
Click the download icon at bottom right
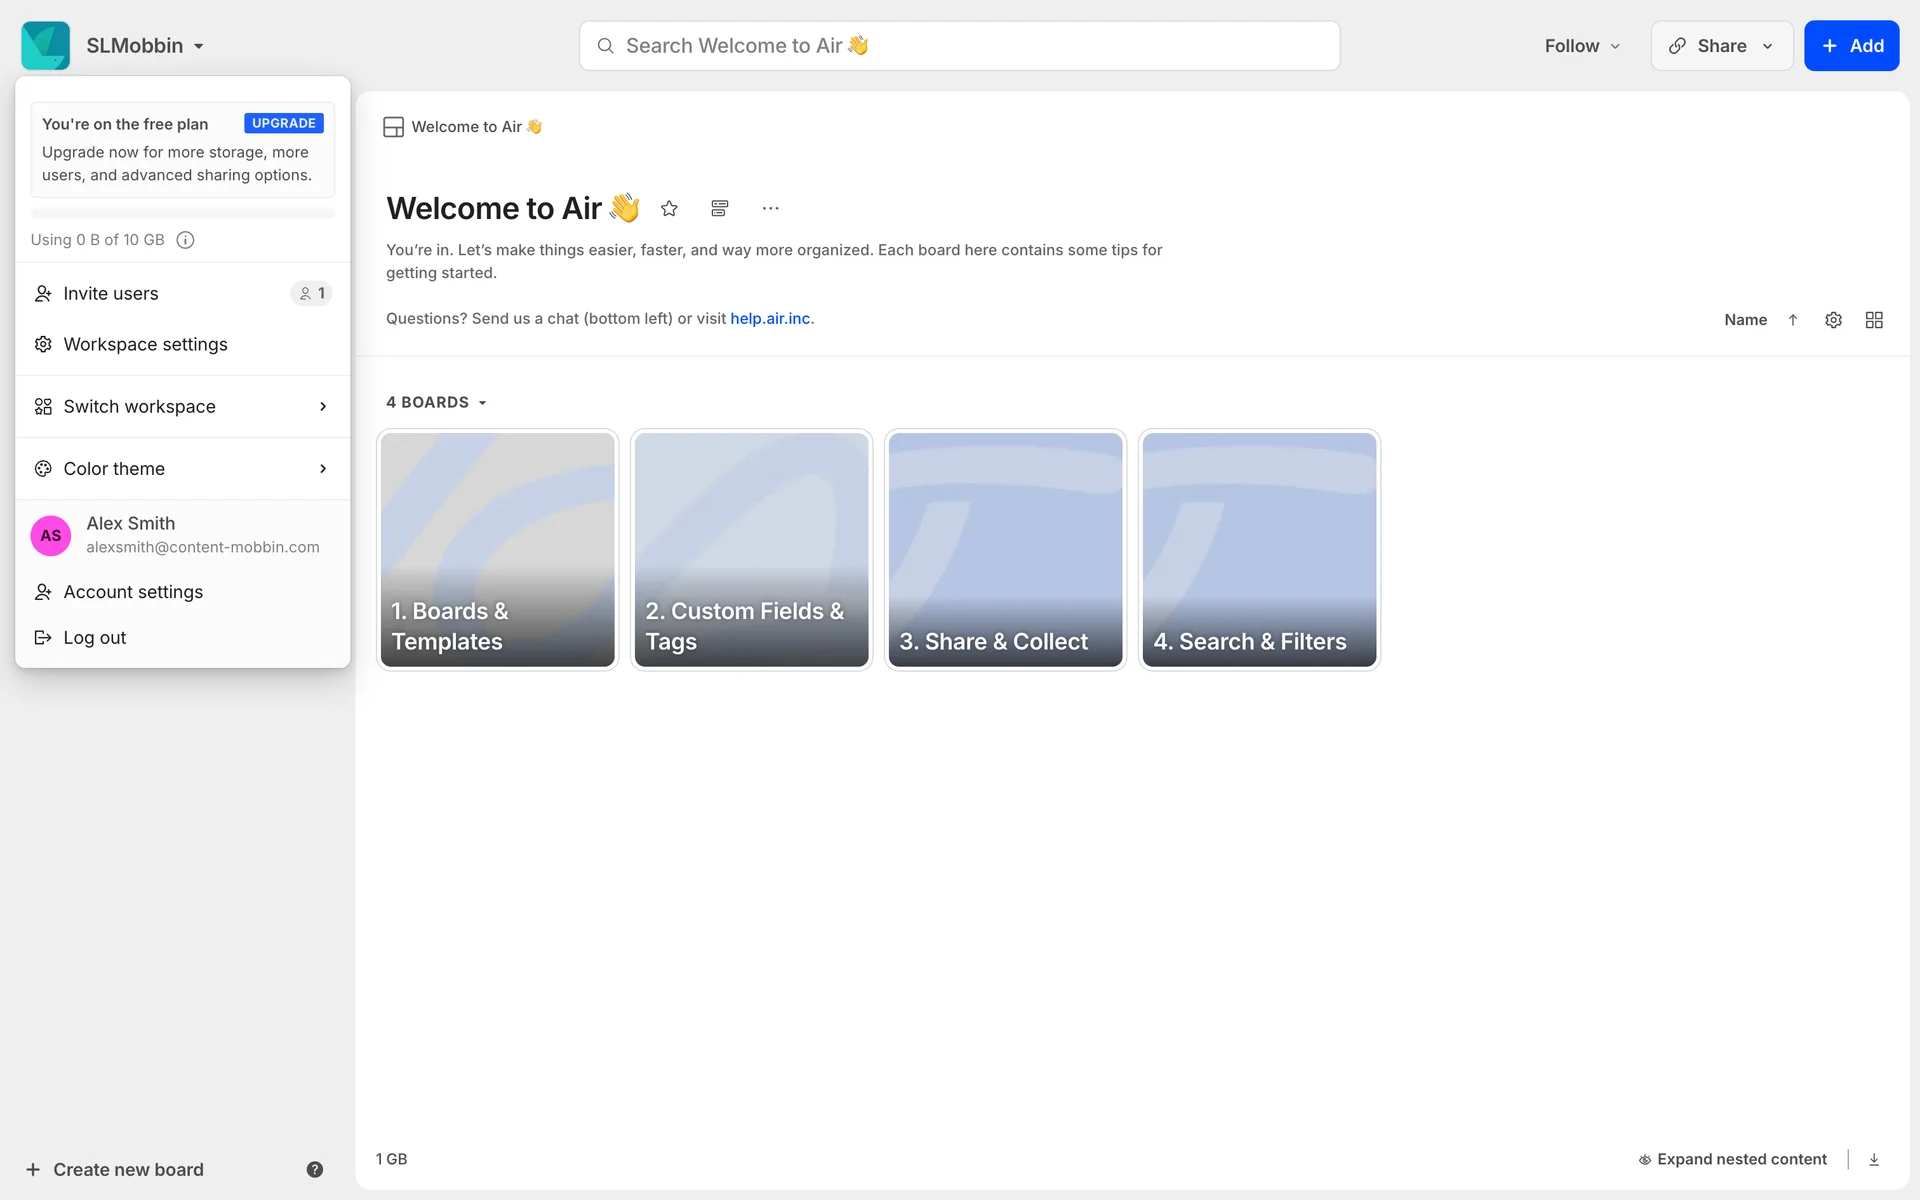pos(1874,1159)
